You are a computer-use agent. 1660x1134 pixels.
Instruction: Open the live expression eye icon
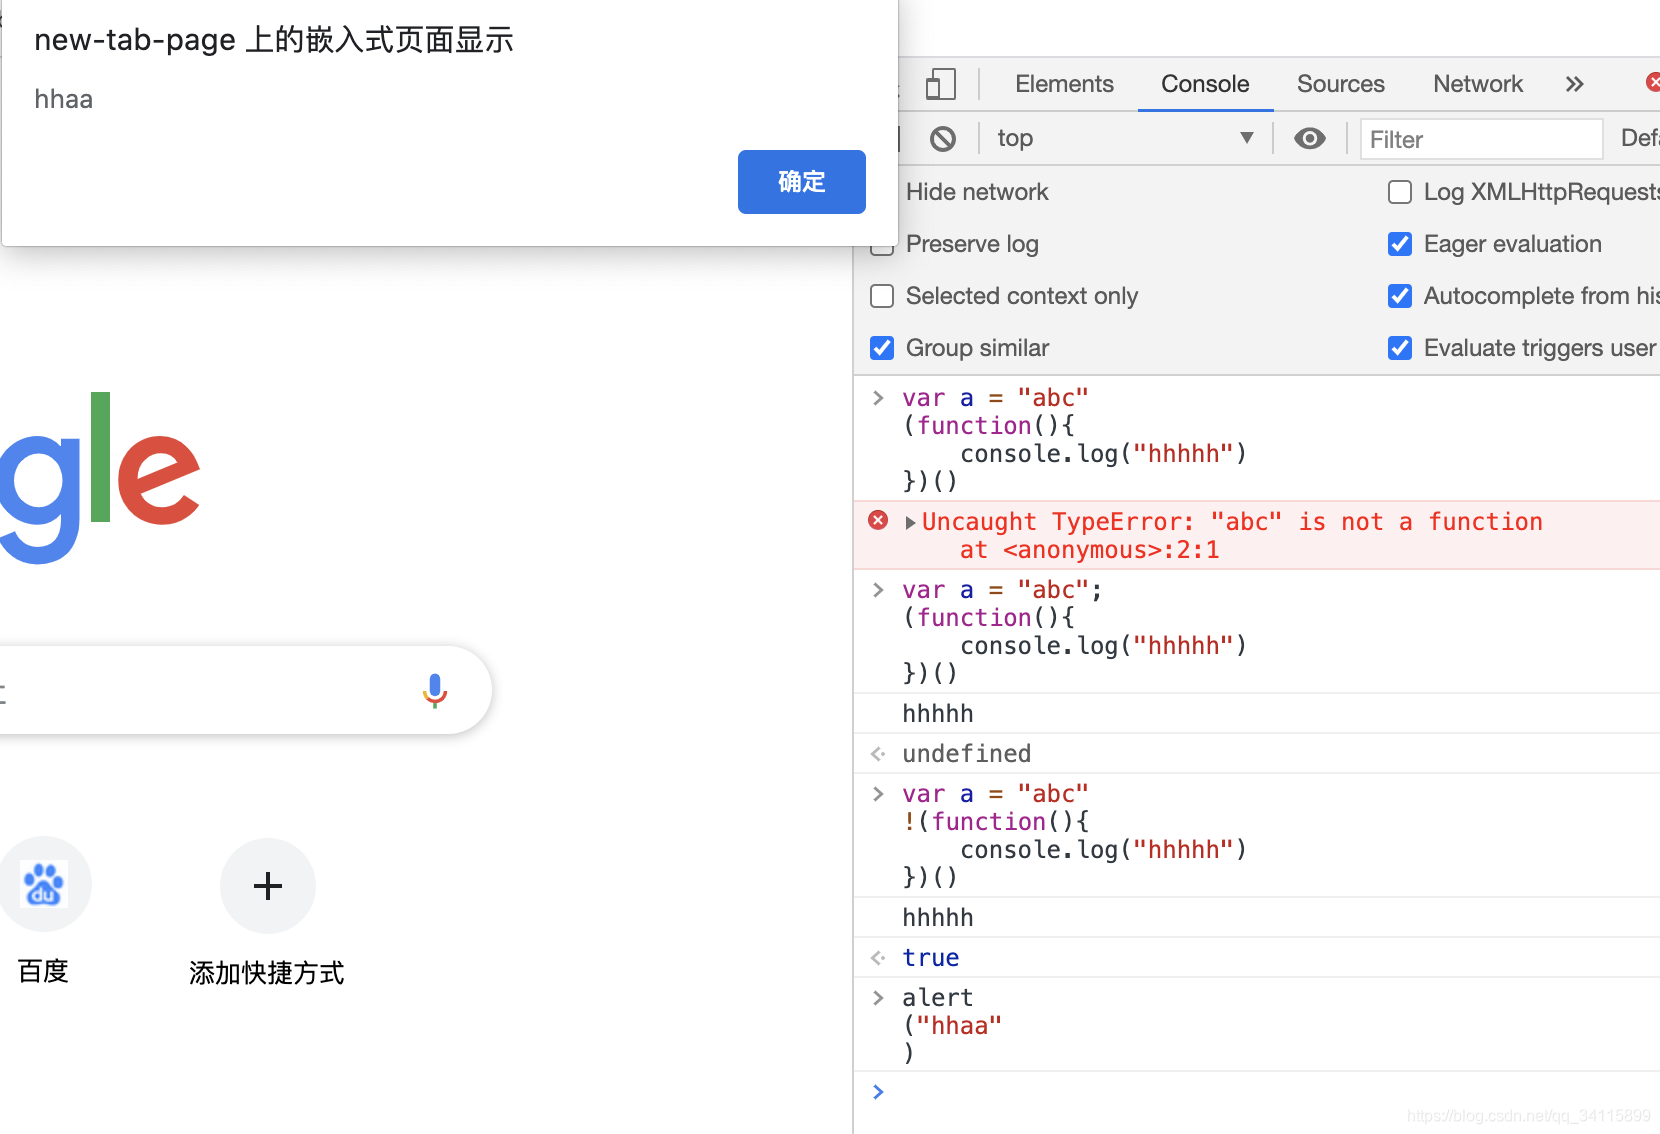point(1309,138)
